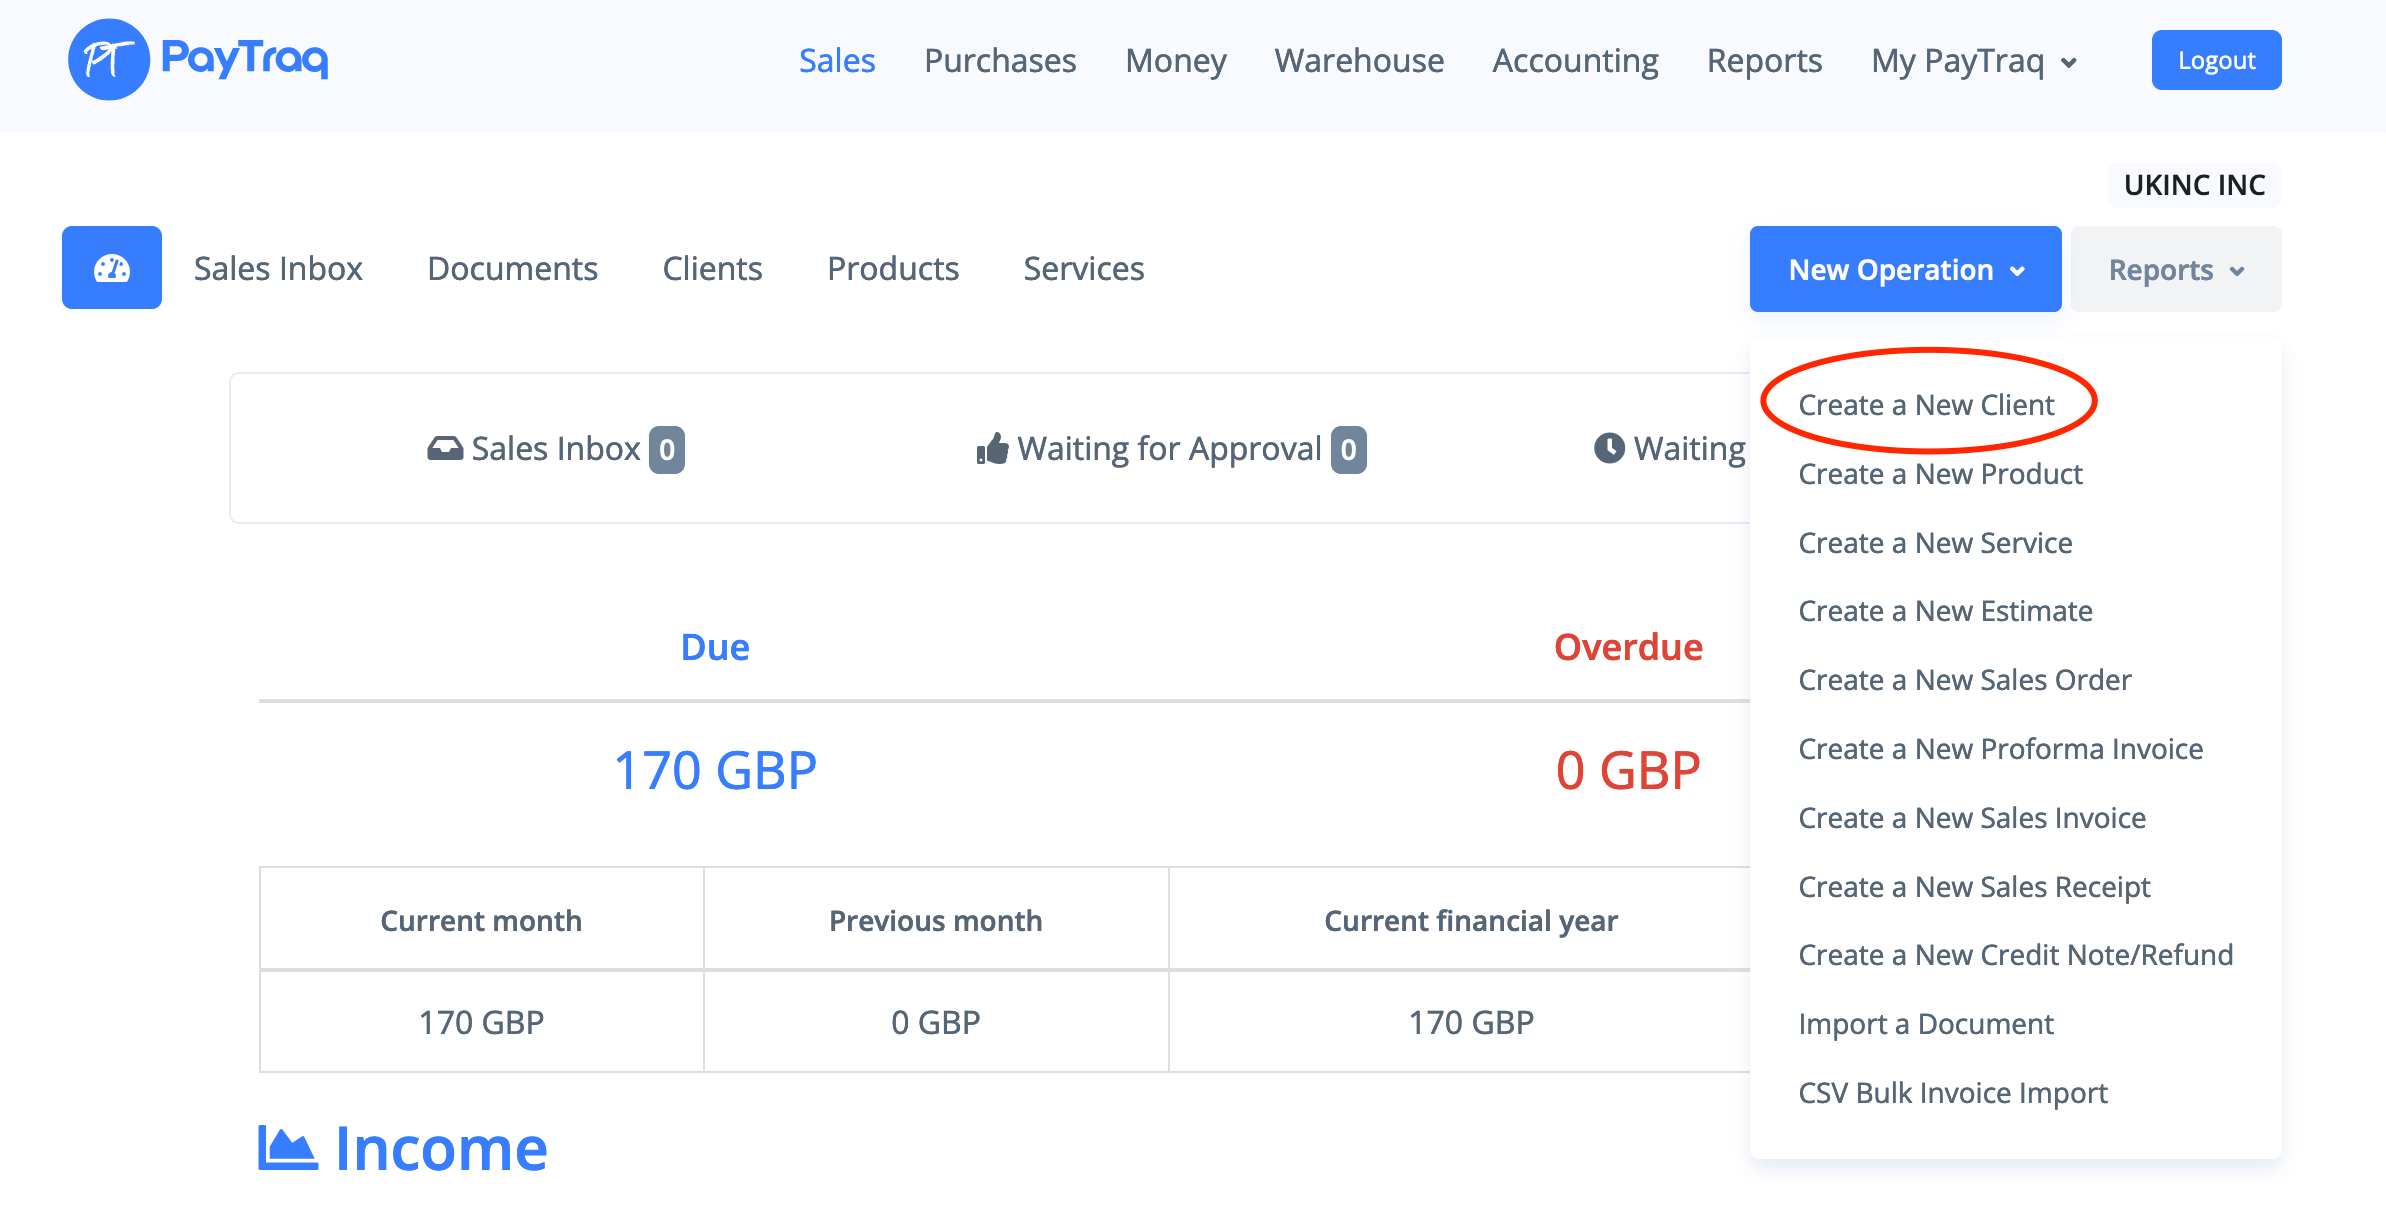The width and height of the screenshot is (2386, 1230).
Task: Click the UKINC INC company label
Action: (x=2195, y=185)
